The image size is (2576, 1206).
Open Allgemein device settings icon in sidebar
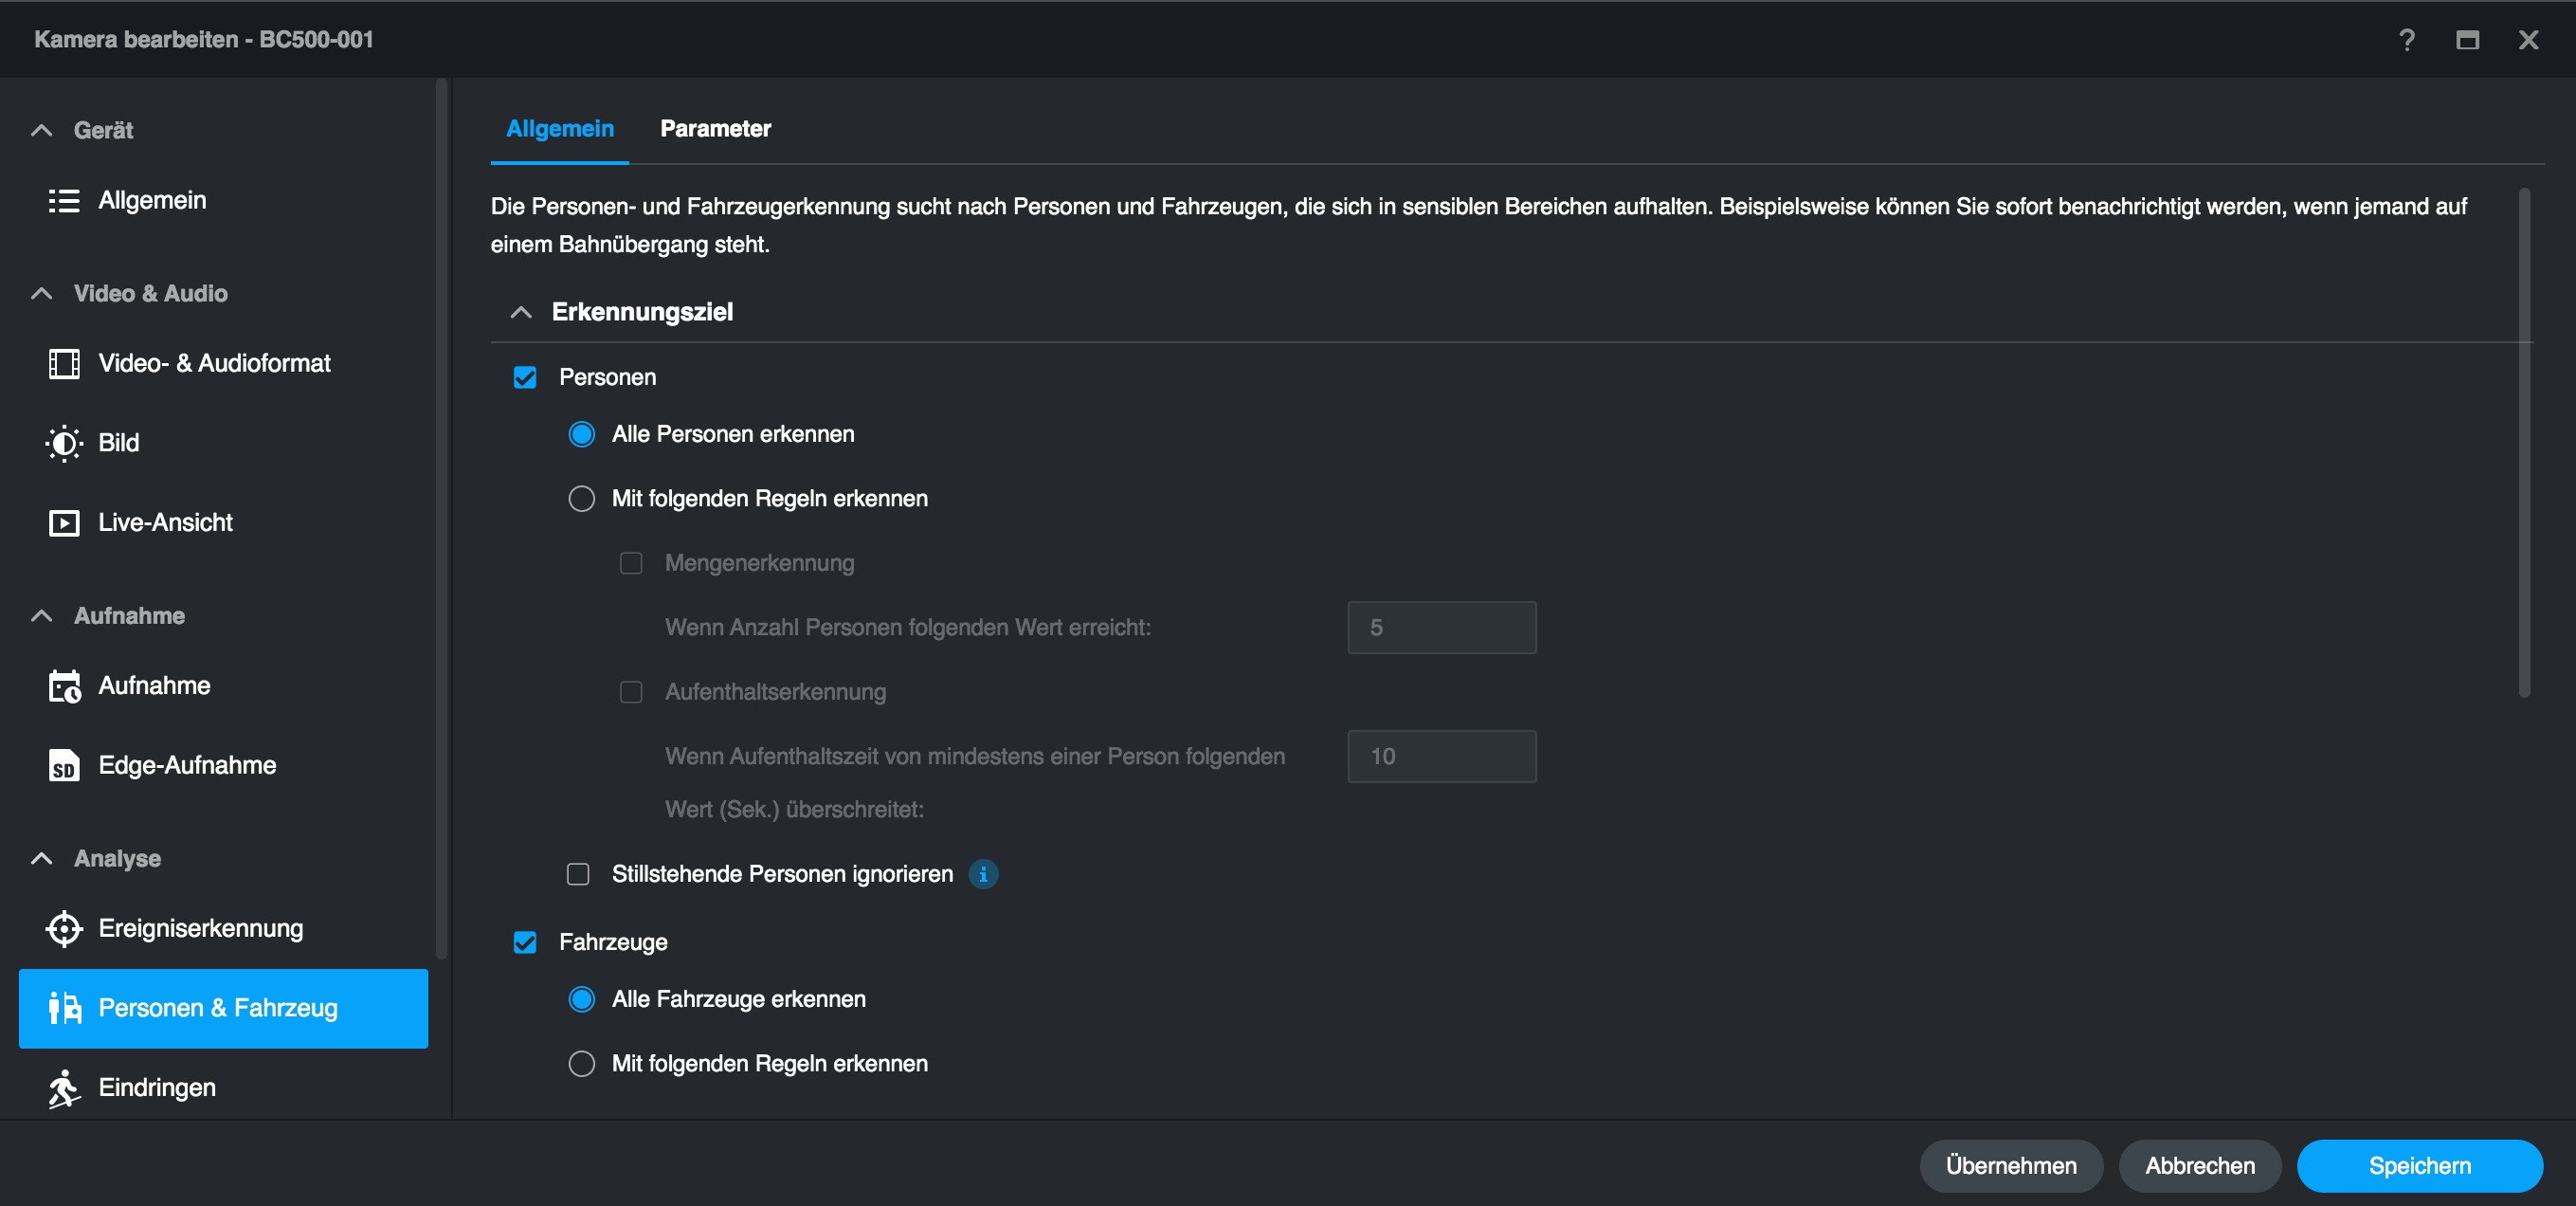click(64, 200)
